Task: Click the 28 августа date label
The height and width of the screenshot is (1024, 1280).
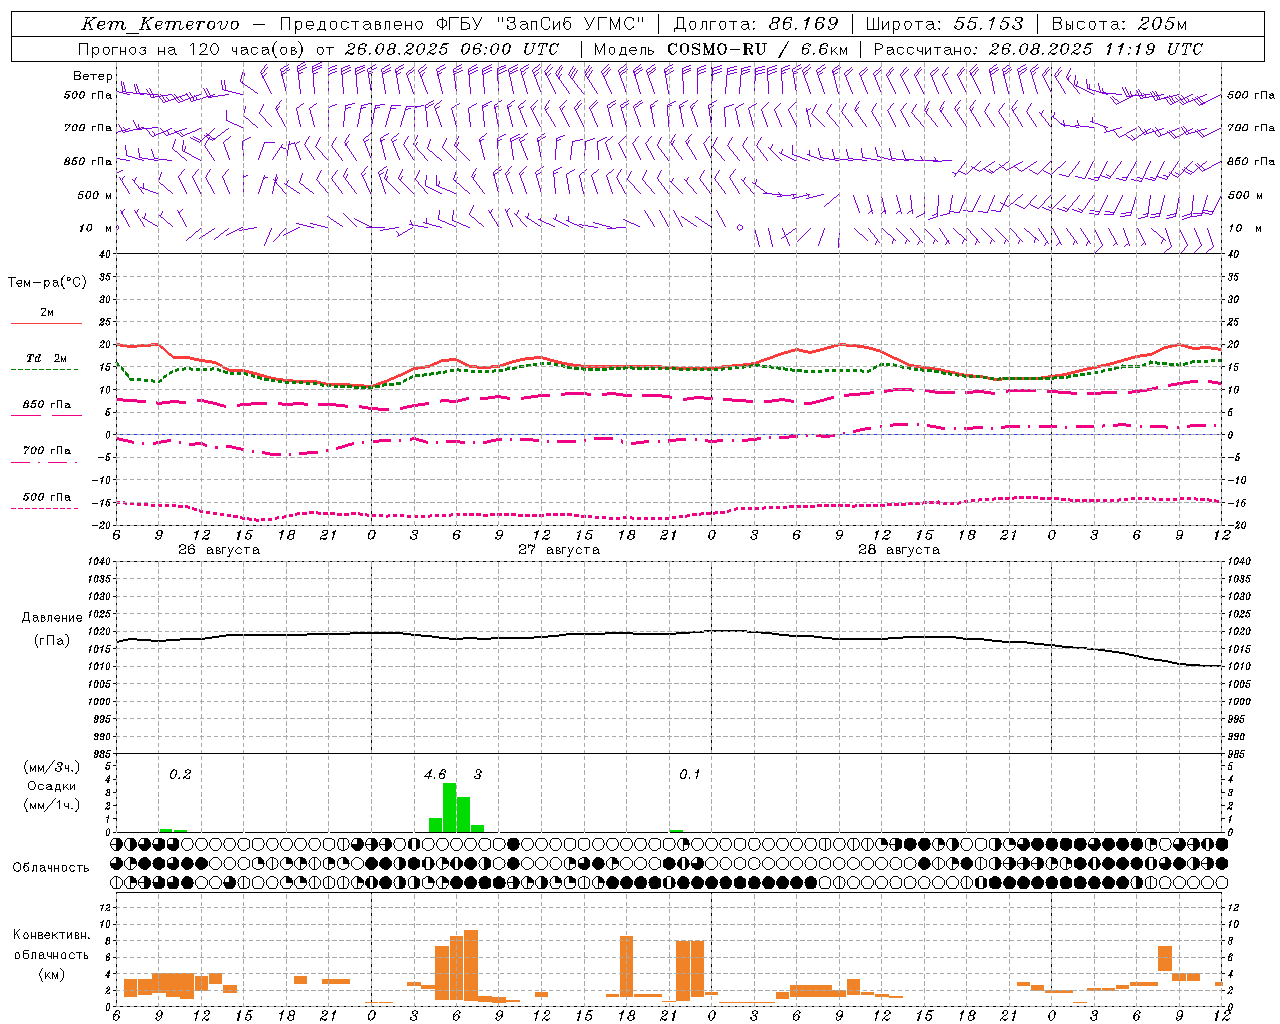Action: 899,550
